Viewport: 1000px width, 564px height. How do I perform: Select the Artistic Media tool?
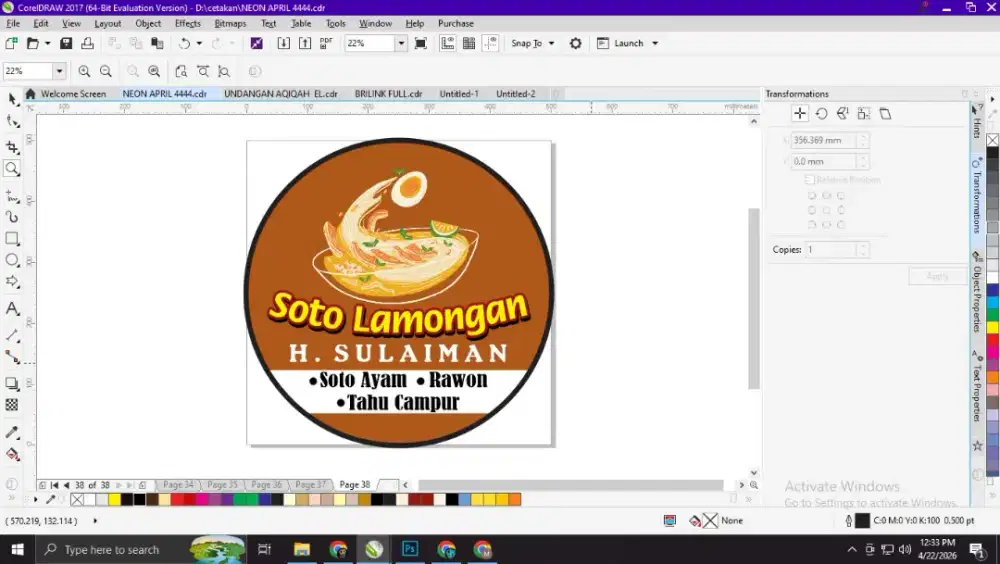click(12, 218)
